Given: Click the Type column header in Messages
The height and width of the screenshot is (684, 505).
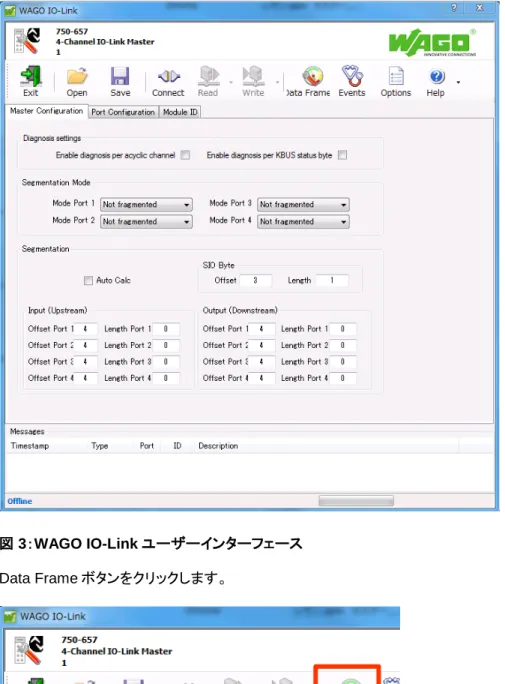Looking at the screenshot, I should point(99,446).
